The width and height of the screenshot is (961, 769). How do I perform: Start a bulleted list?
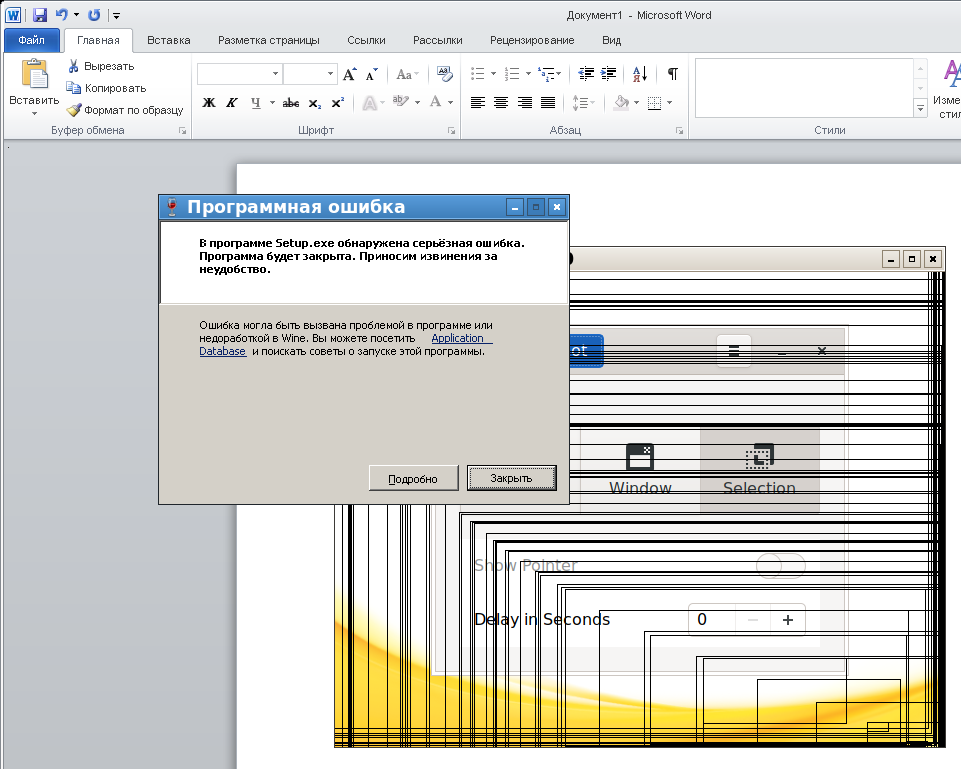pos(478,74)
